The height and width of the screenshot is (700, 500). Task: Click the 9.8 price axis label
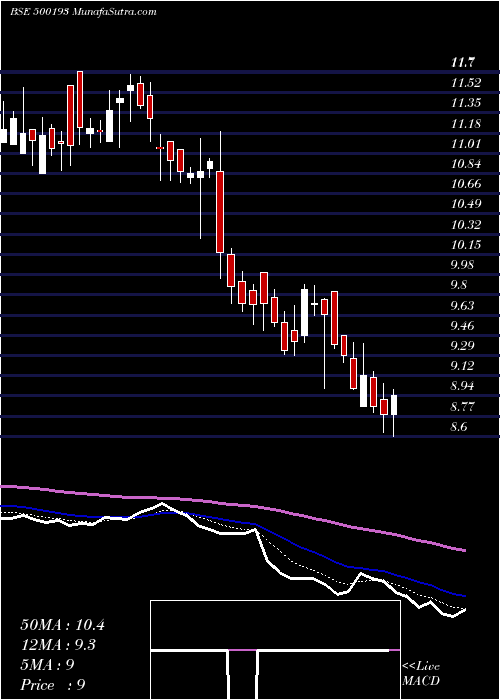click(x=459, y=285)
